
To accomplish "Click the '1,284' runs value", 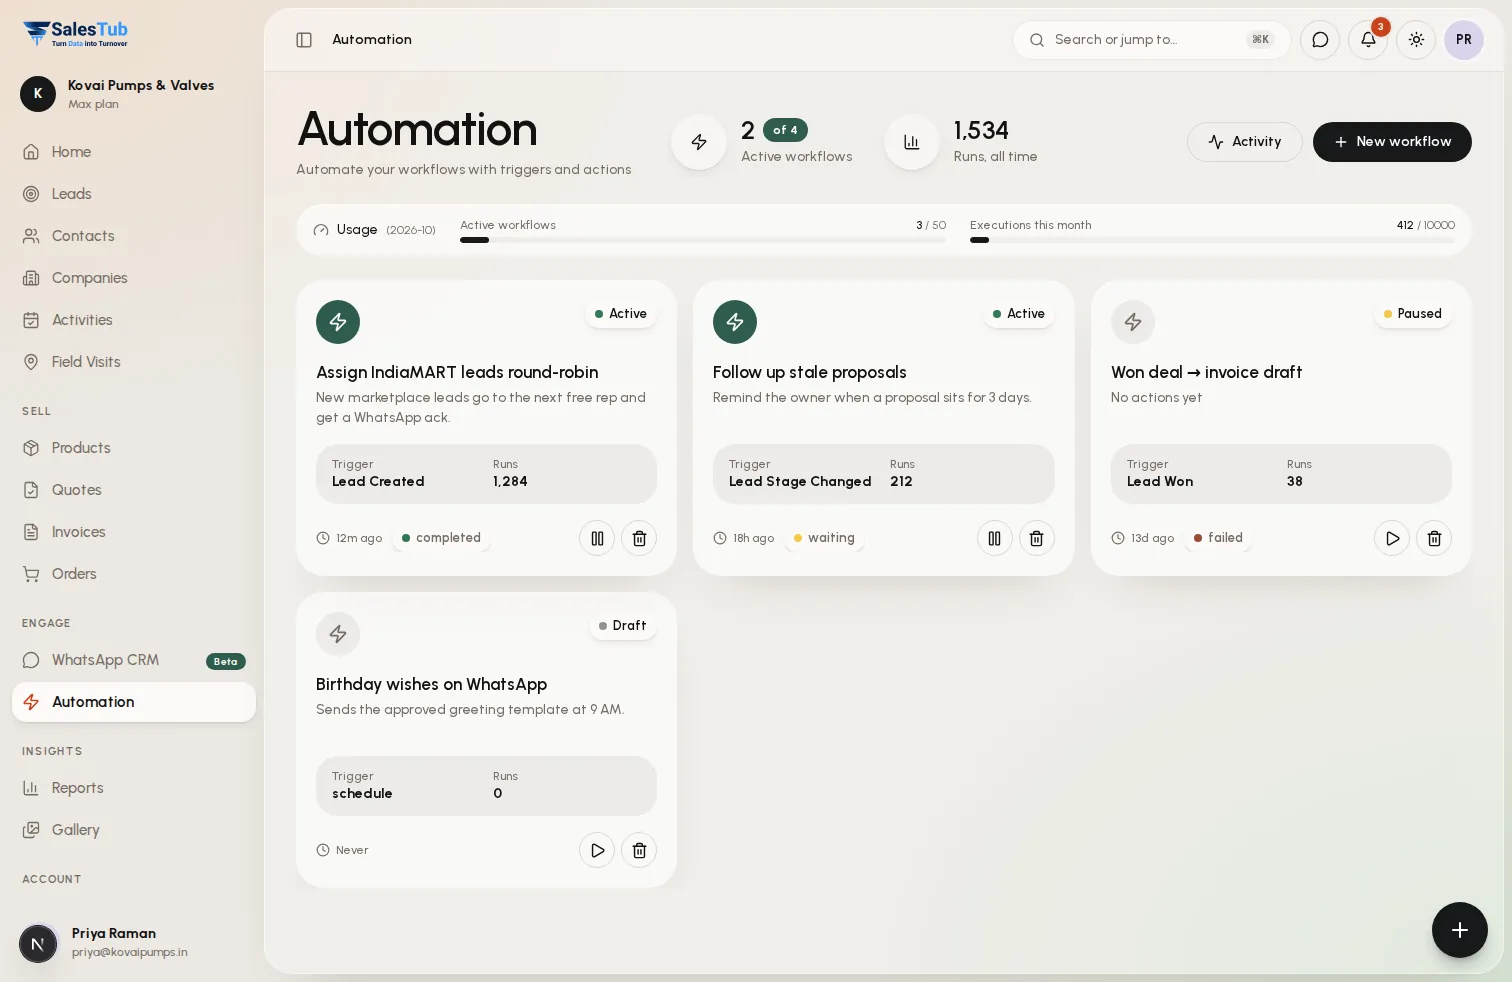I will [x=510, y=481].
